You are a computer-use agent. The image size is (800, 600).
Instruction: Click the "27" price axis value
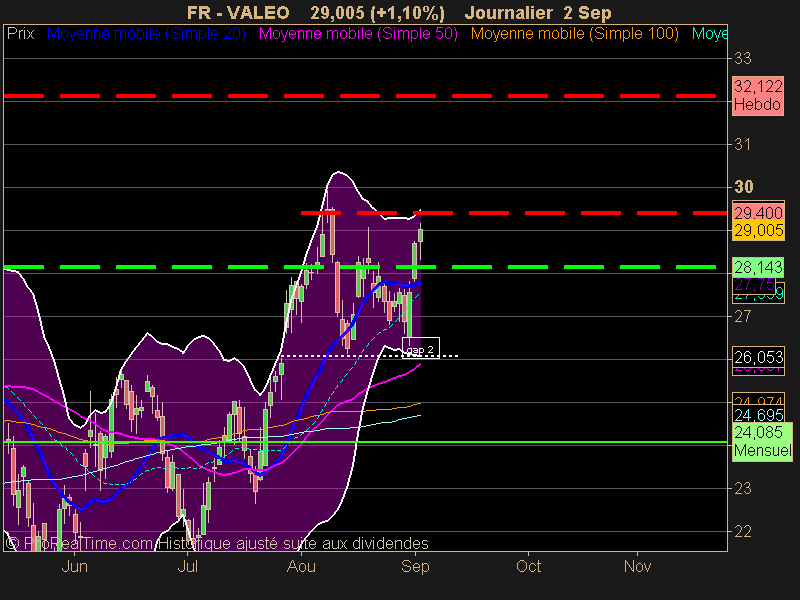tap(743, 317)
